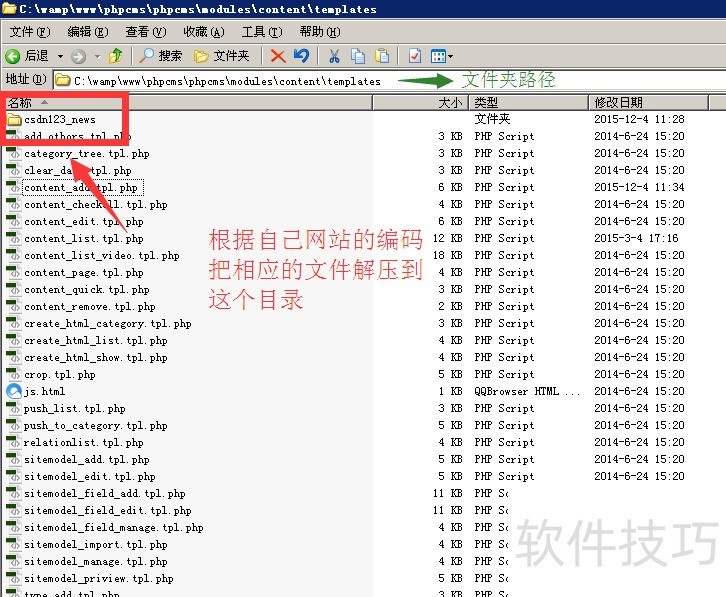Select file create_html_show.tpl.php
Screen dimensions: 726x597
[96, 358]
